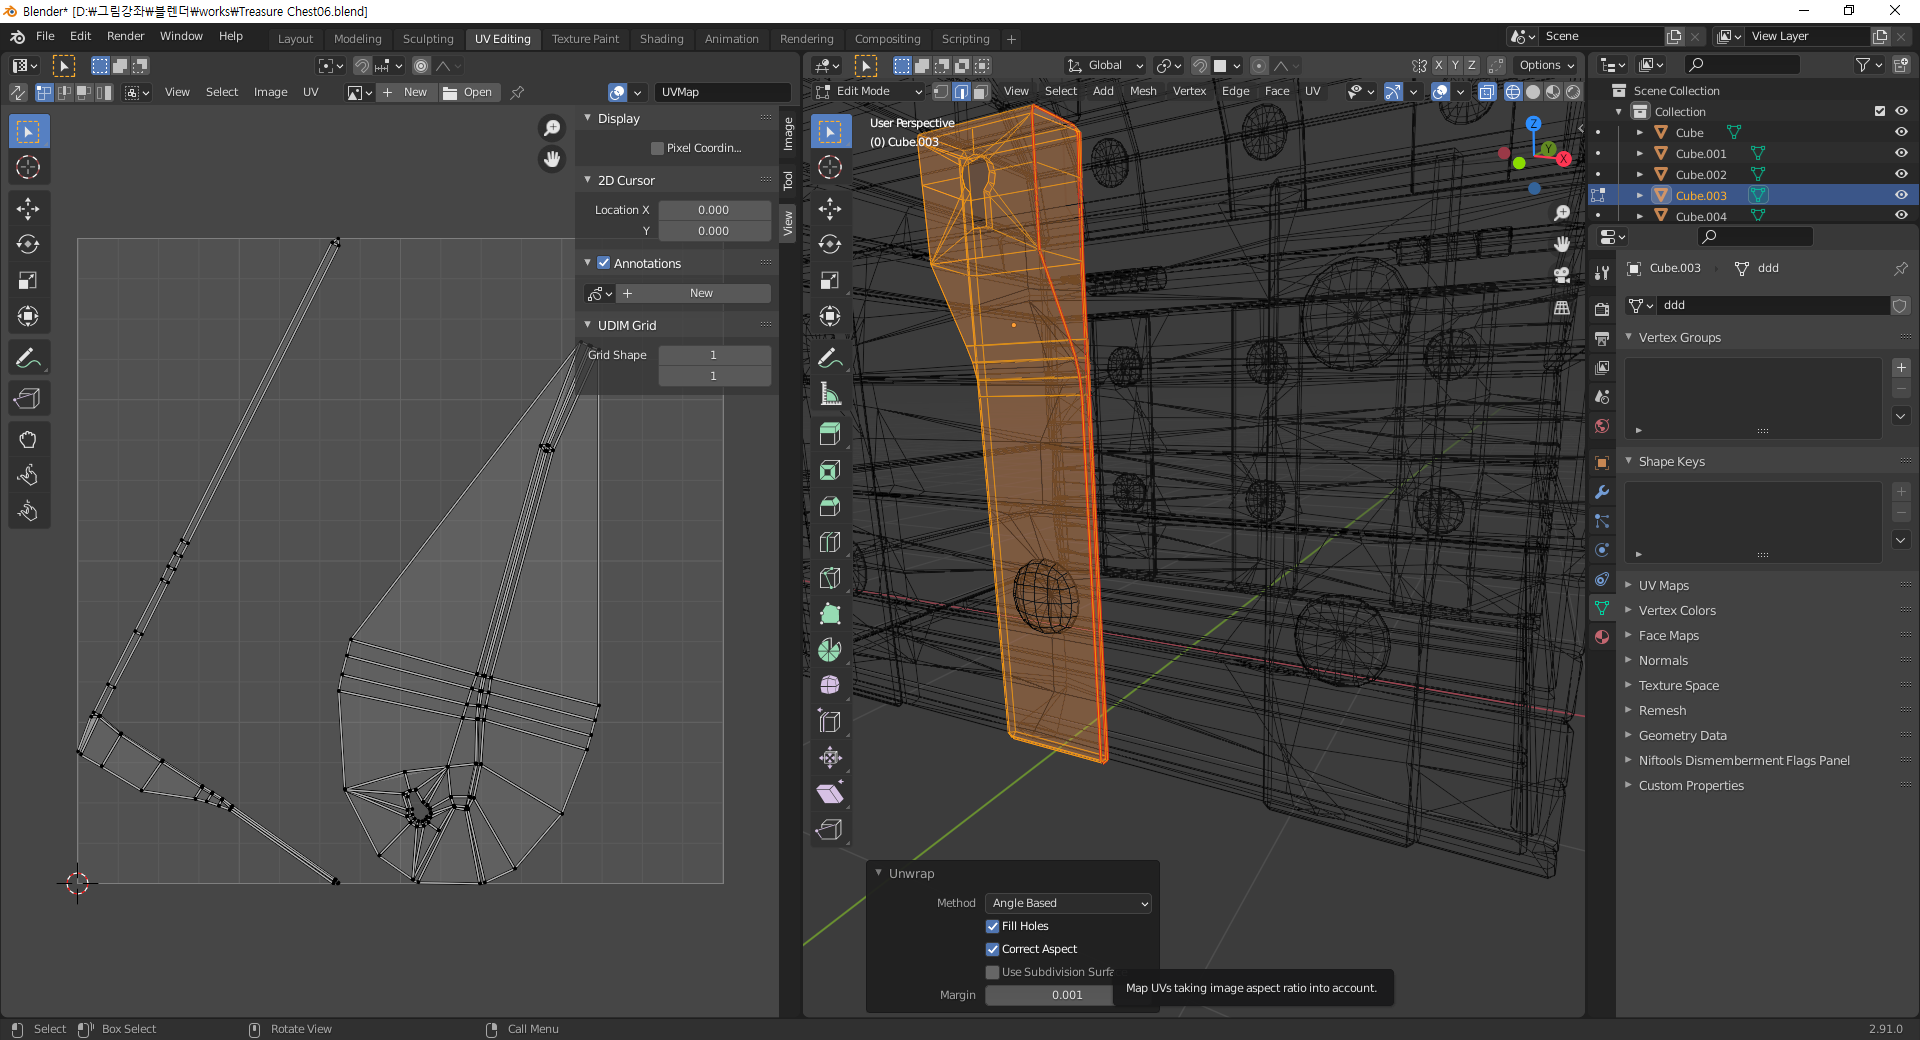Select the Rip Region tool in 3D viewport
The image size is (1920, 1040).
[830, 829]
